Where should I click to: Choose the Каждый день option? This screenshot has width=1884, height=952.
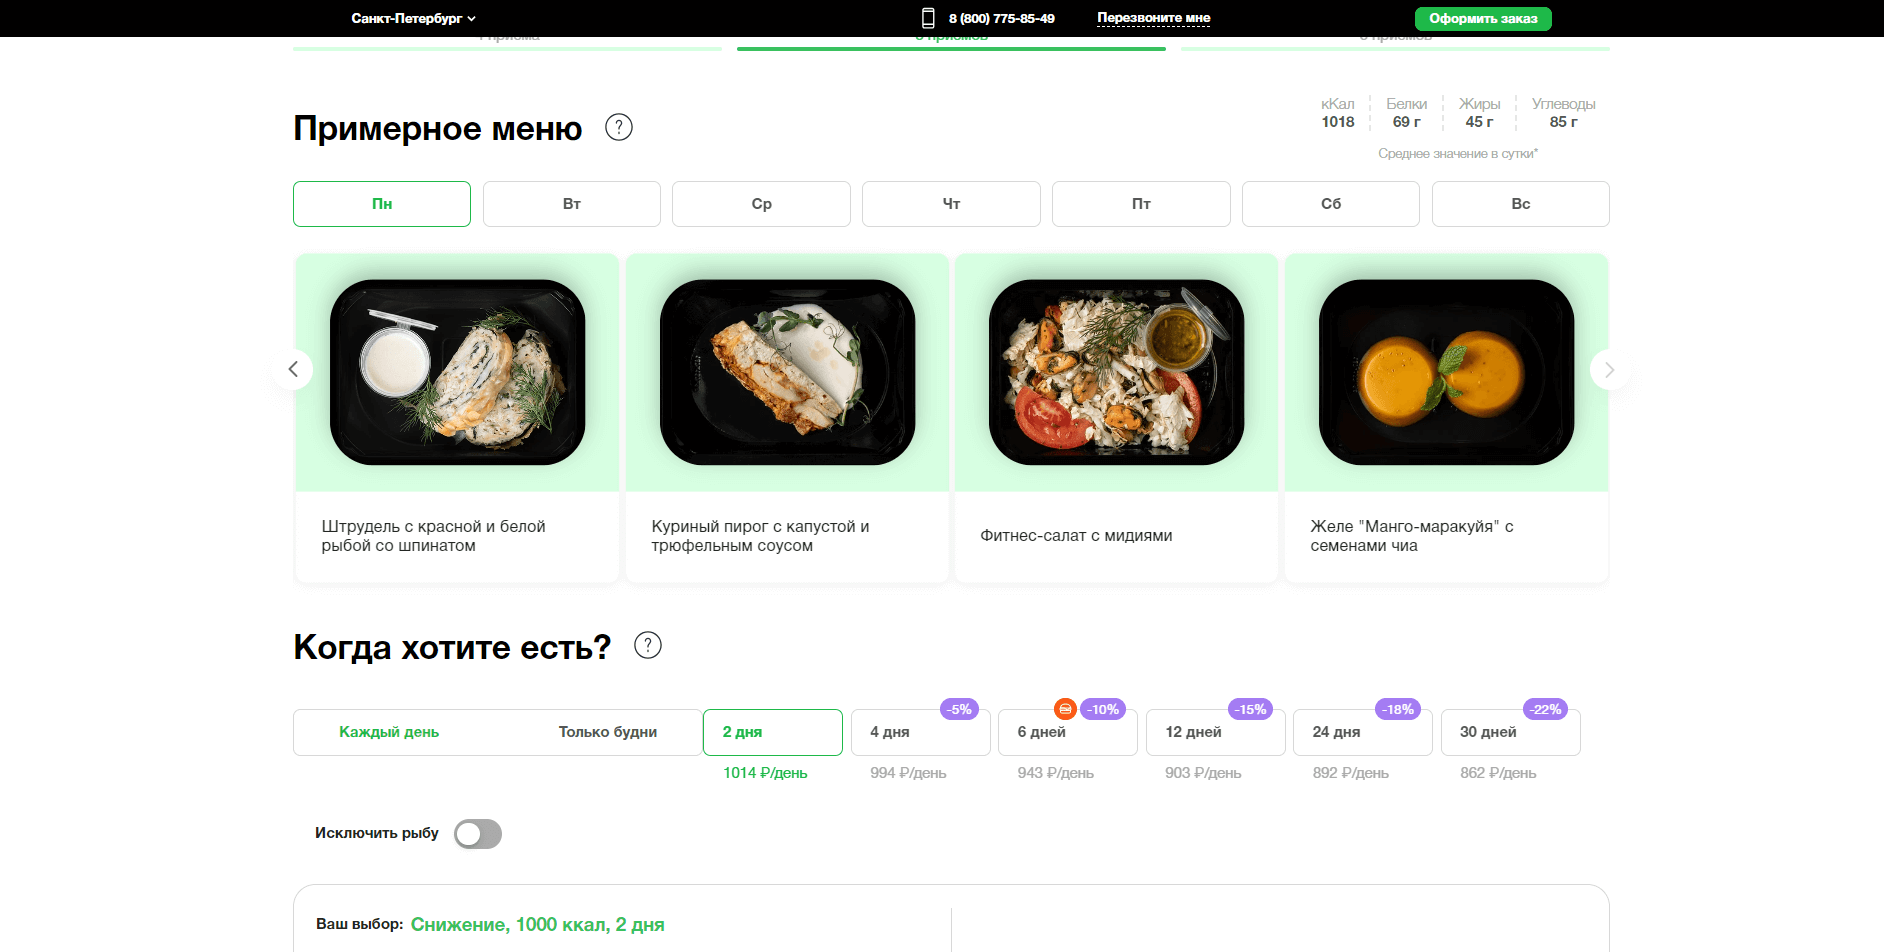pyautogui.click(x=389, y=732)
